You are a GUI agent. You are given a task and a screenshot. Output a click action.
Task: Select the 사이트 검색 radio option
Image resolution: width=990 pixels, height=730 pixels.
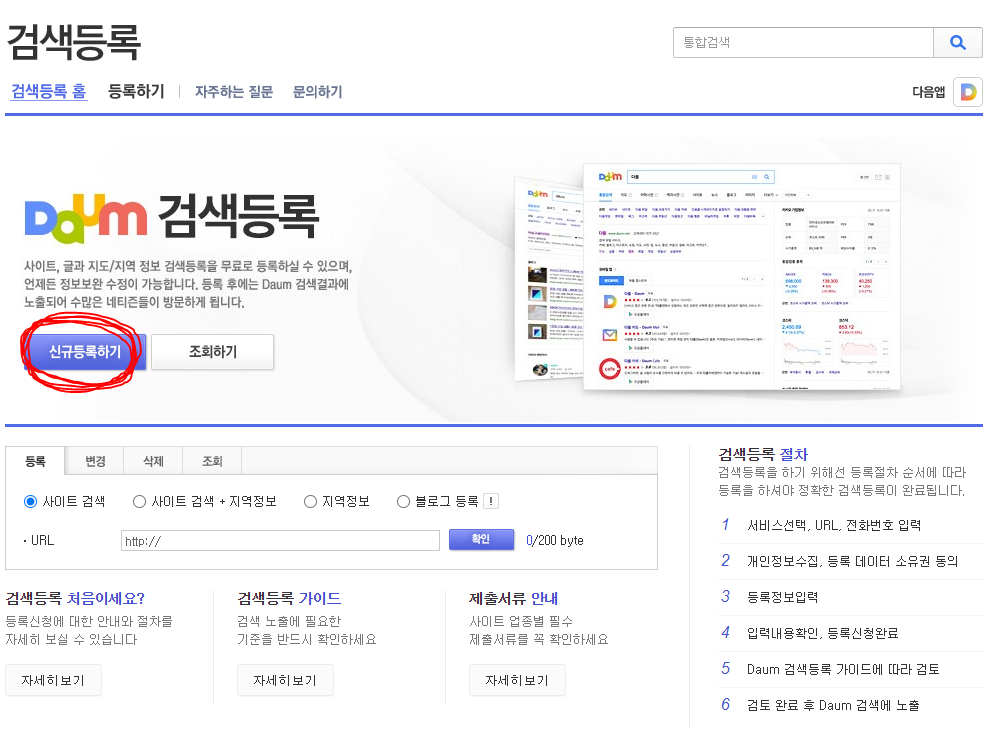pos(30,501)
